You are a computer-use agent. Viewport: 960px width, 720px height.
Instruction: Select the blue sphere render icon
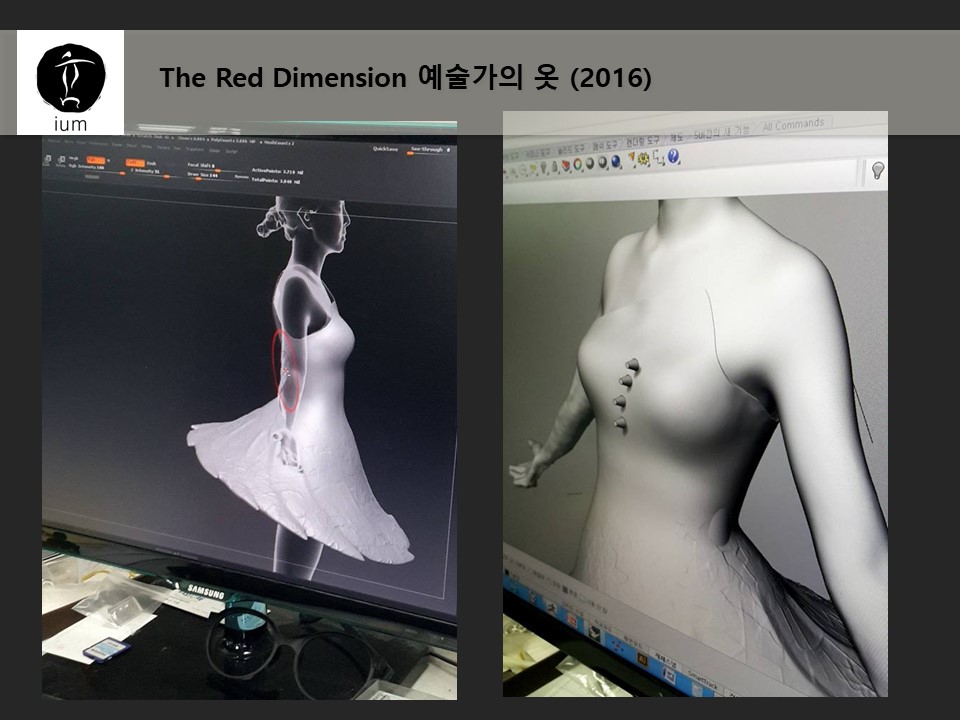tap(616, 161)
